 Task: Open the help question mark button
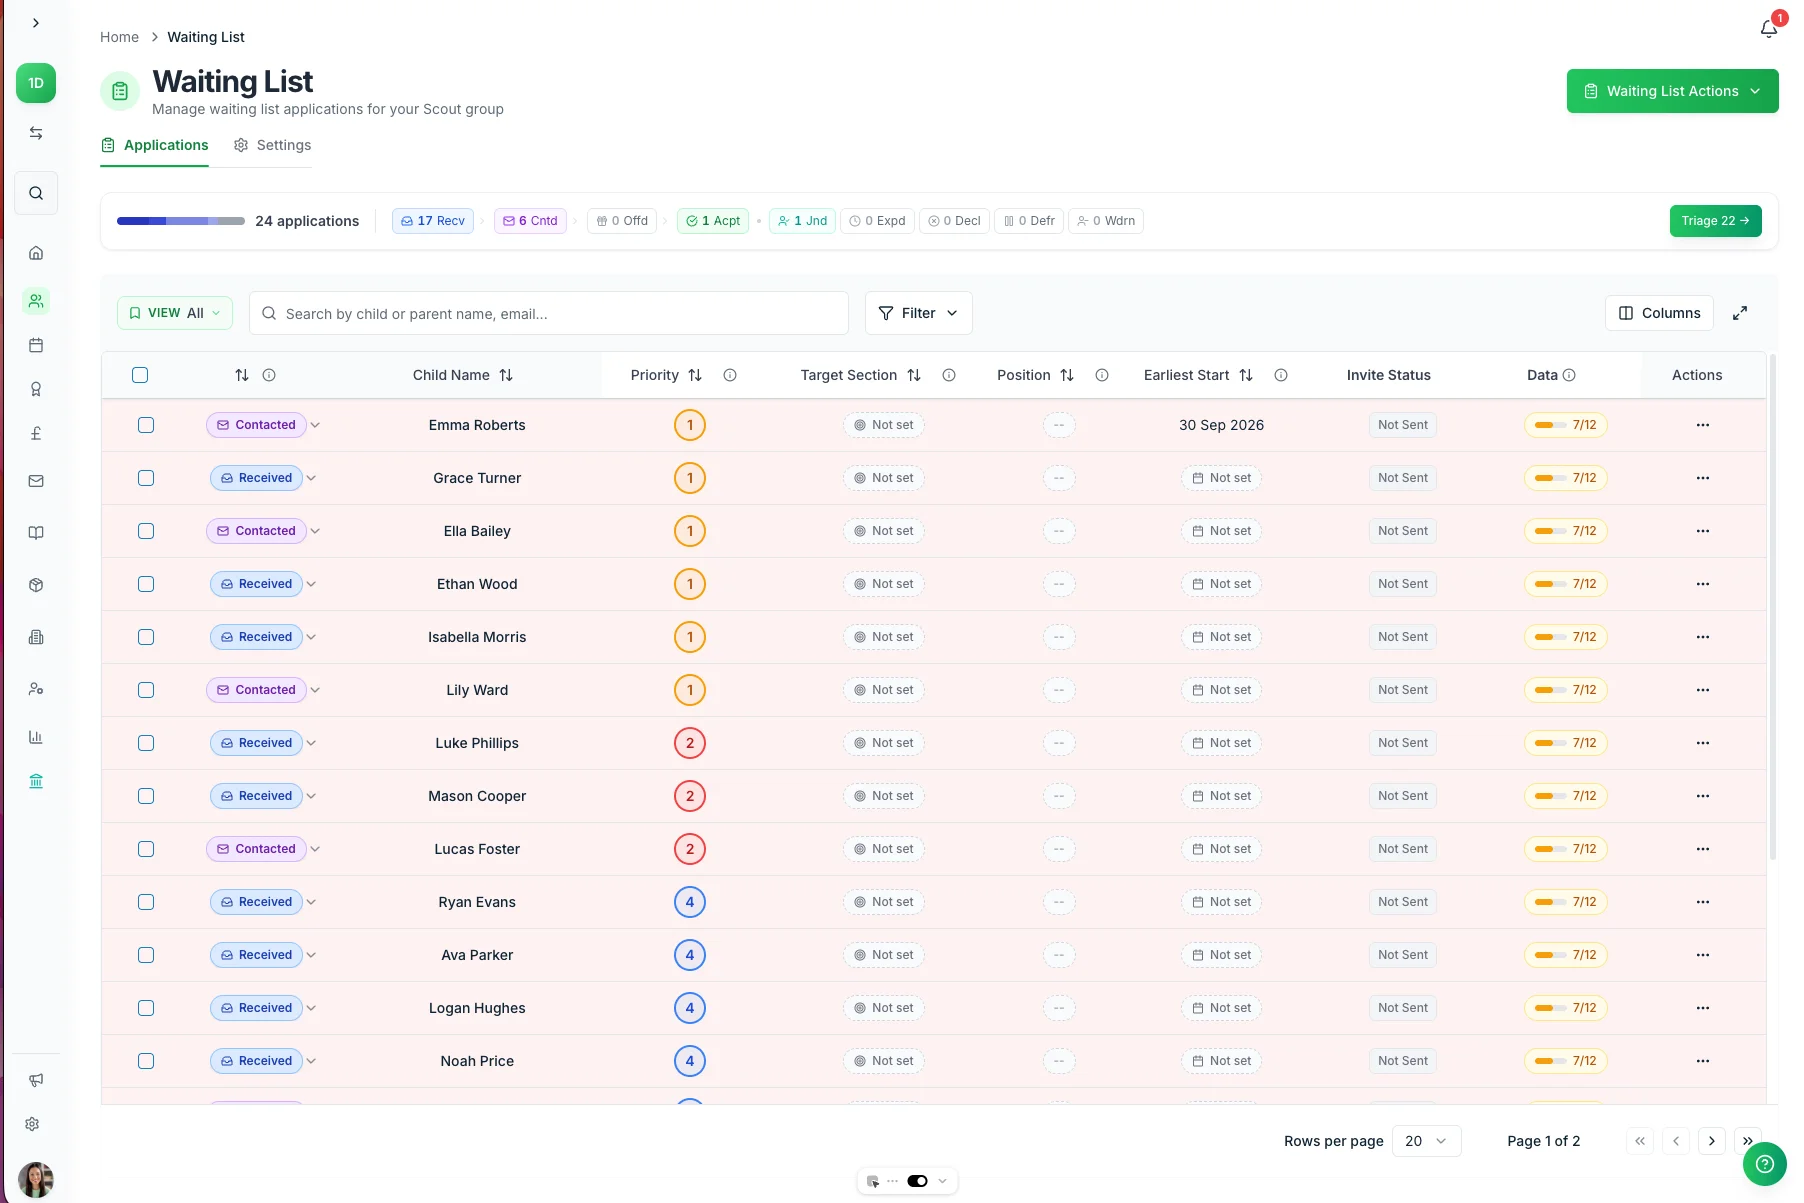[1765, 1164]
